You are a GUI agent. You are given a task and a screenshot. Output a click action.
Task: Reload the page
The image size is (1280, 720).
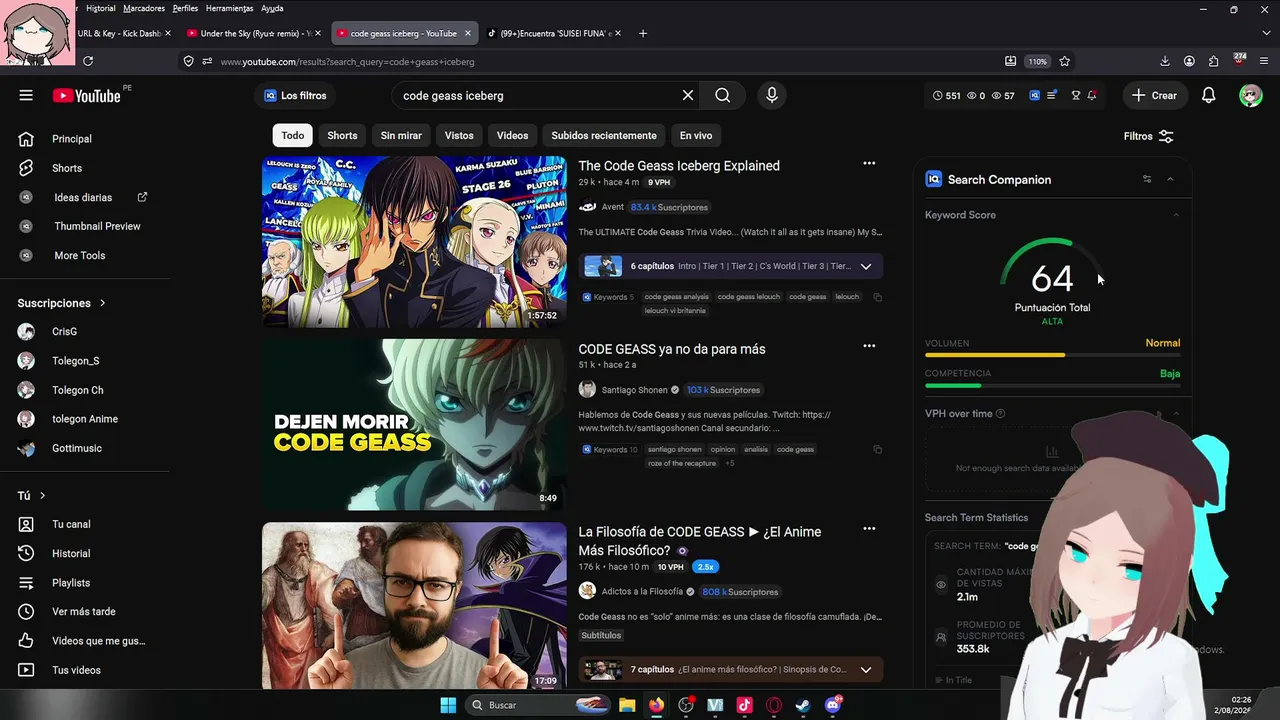[88, 61]
